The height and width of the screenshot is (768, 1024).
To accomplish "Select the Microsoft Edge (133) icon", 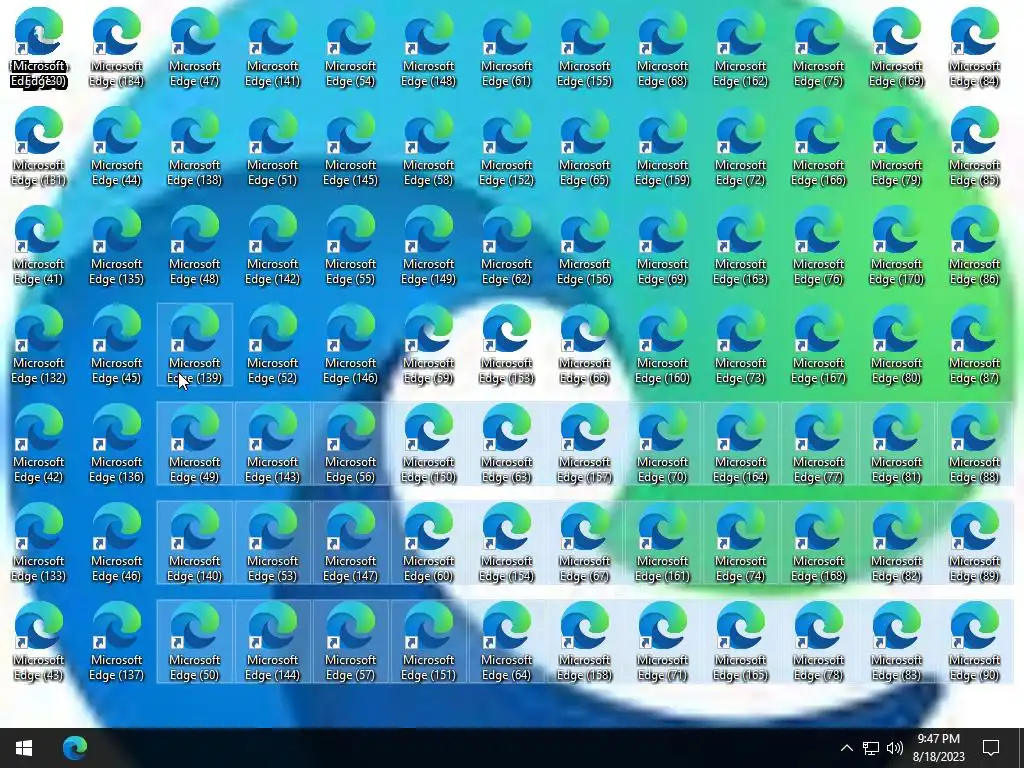I will point(39,542).
